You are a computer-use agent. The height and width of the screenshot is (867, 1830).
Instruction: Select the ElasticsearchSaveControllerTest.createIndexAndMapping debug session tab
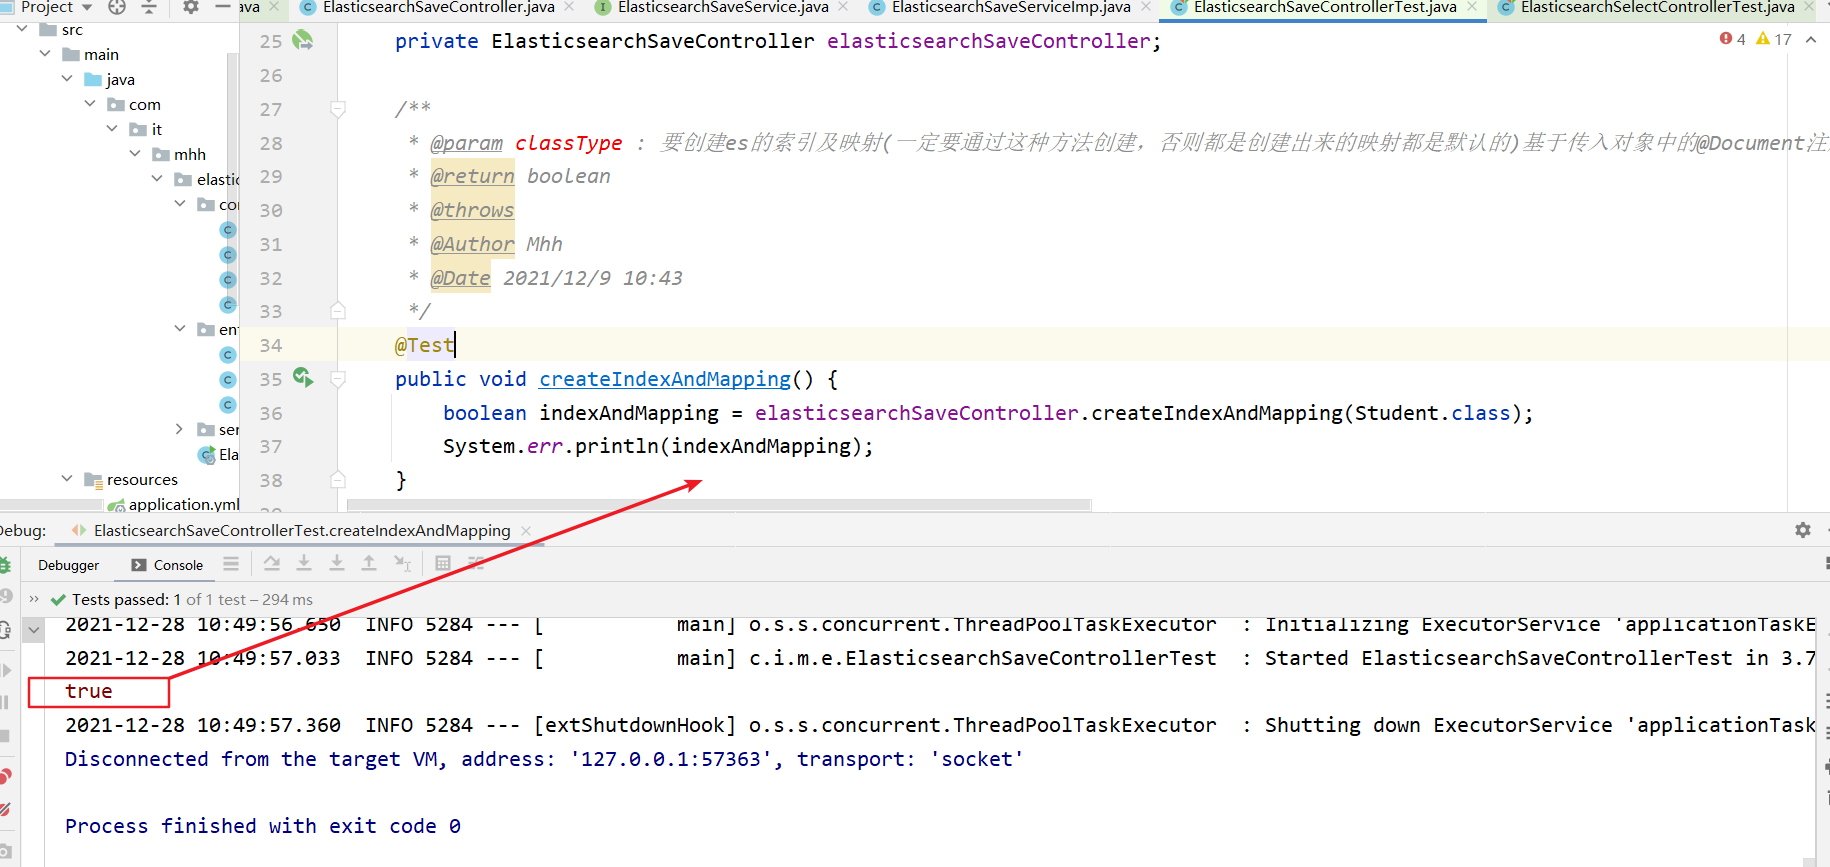pos(302,531)
